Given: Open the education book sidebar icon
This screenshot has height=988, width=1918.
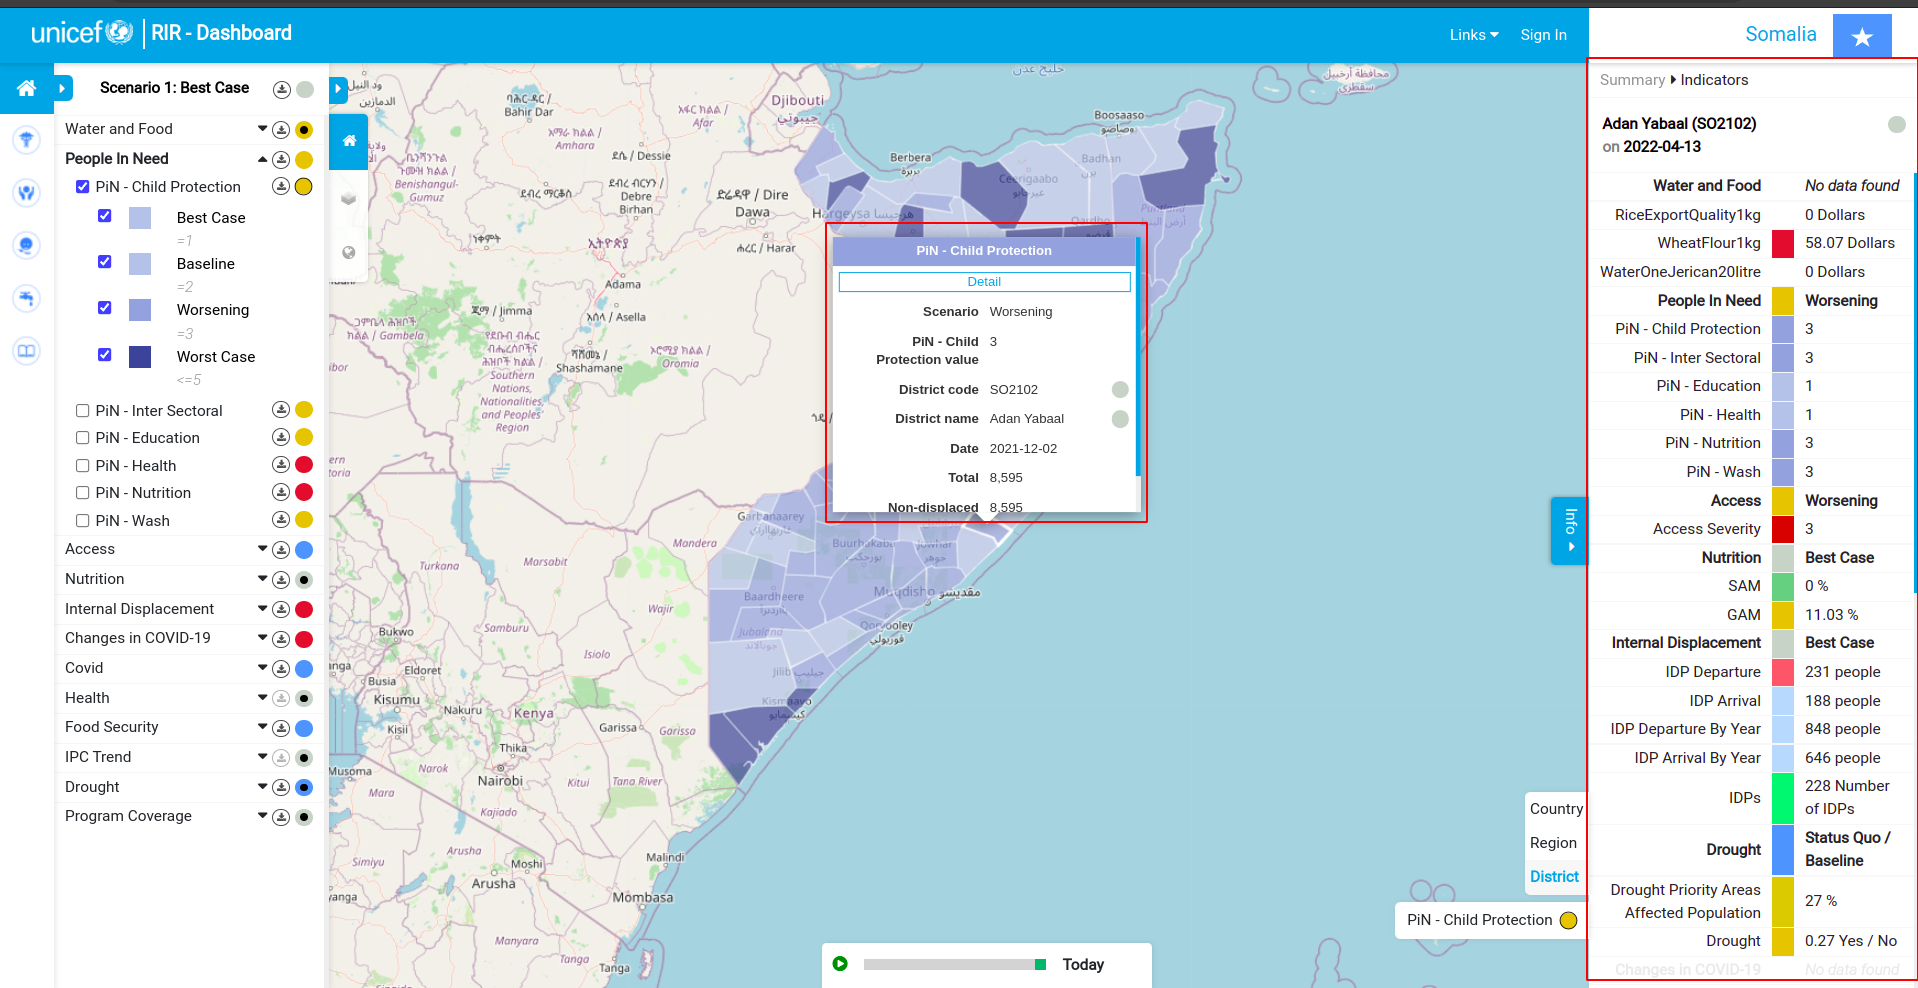Looking at the screenshot, I should pyautogui.click(x=27, y=351).
